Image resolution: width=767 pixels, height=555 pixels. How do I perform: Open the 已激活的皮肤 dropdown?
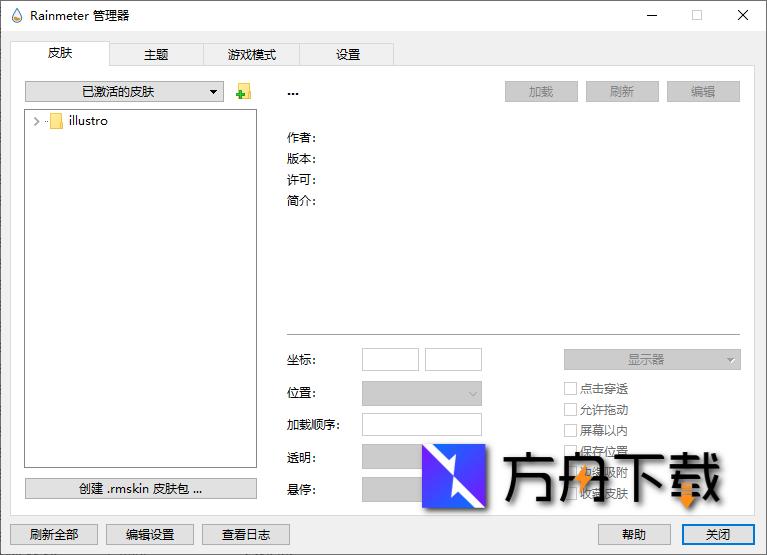click(124, 91)
